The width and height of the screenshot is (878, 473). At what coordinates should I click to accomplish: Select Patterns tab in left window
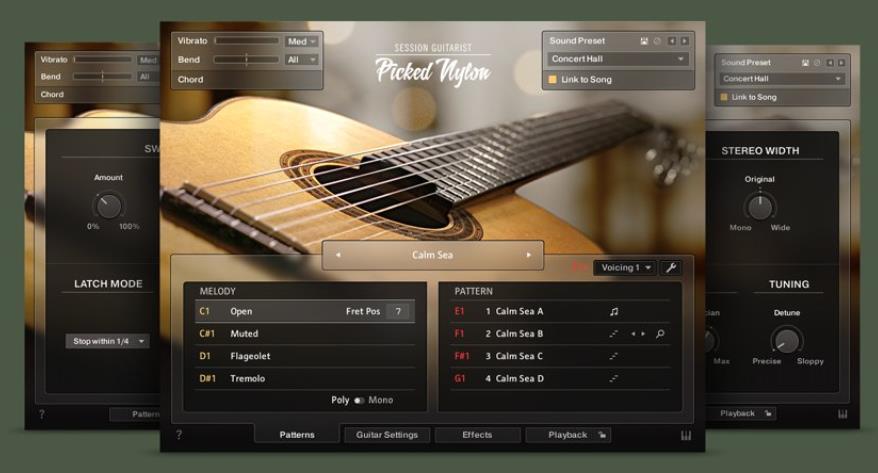[x=135, y=414]
